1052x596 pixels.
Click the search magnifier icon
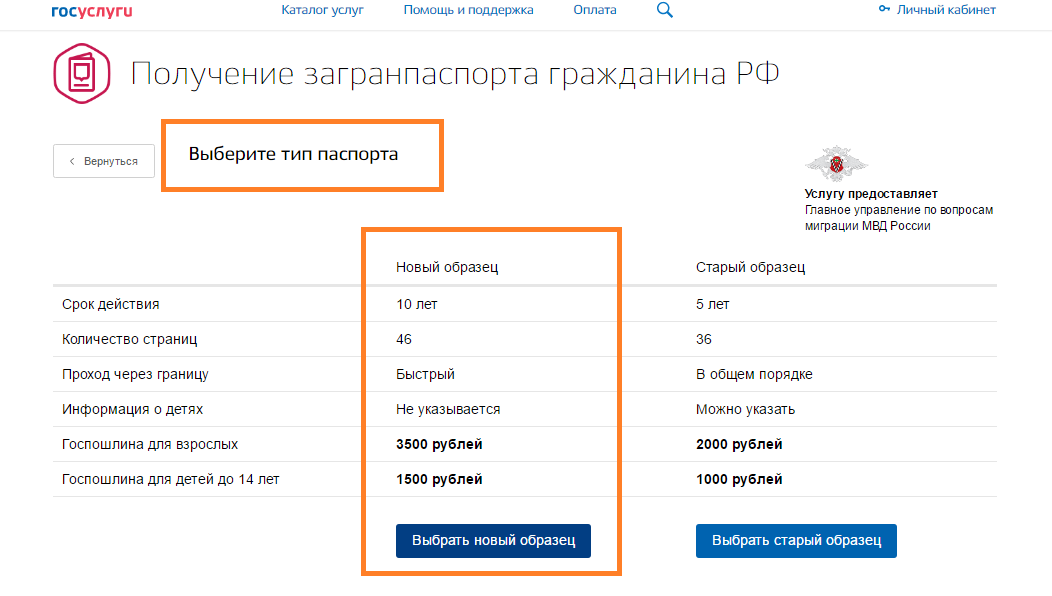click(x=664, y=10)
